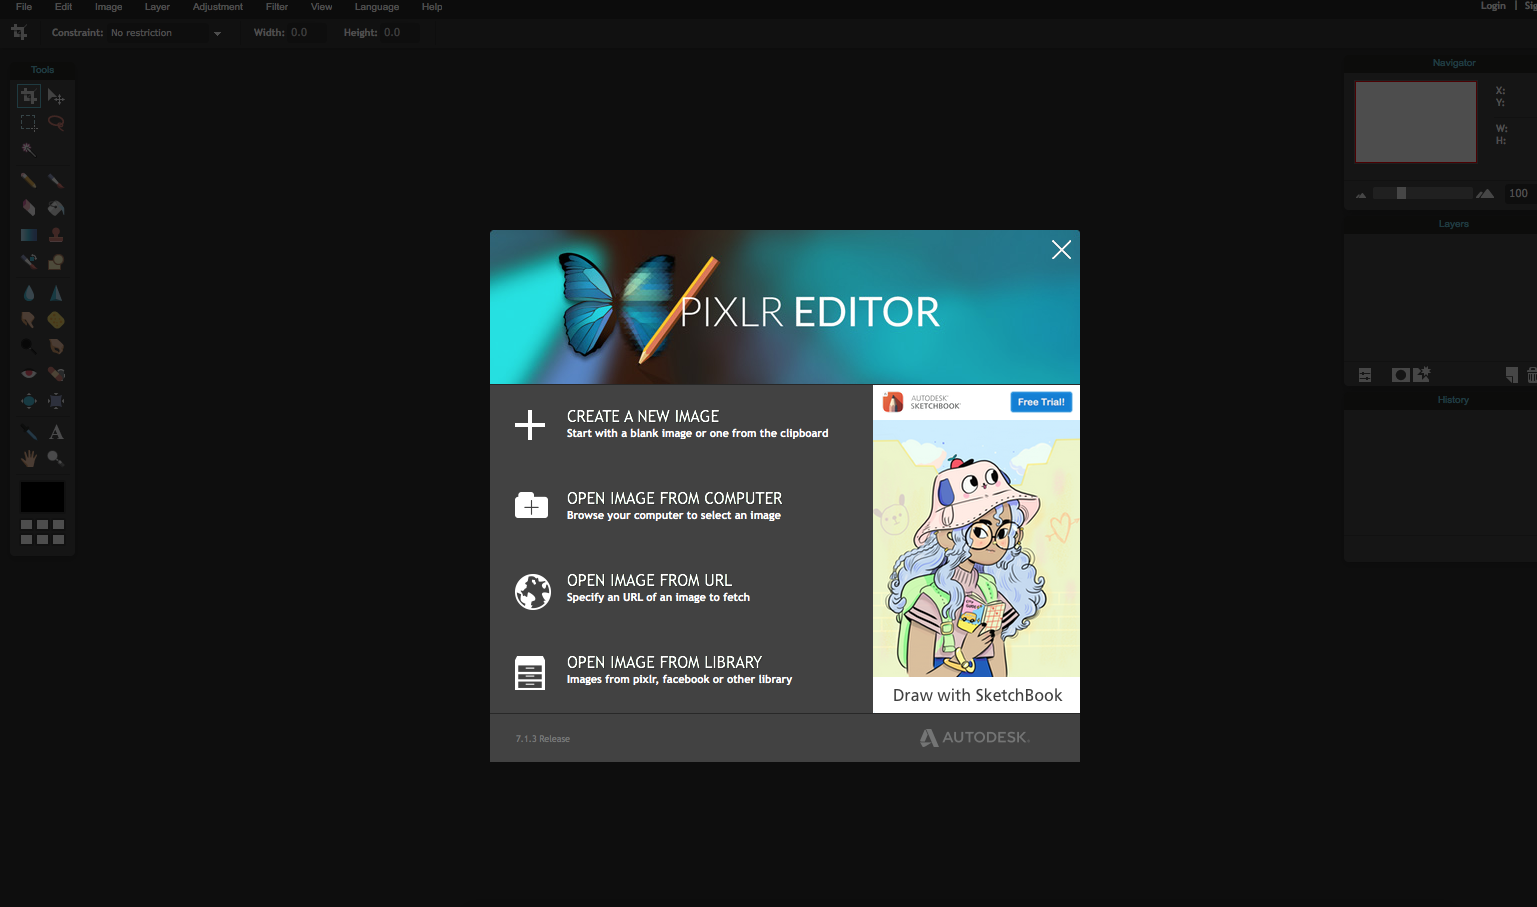Screen dimensions: 1537x907
Task: Select the Hand pan tool
Action: coord(29,458)
